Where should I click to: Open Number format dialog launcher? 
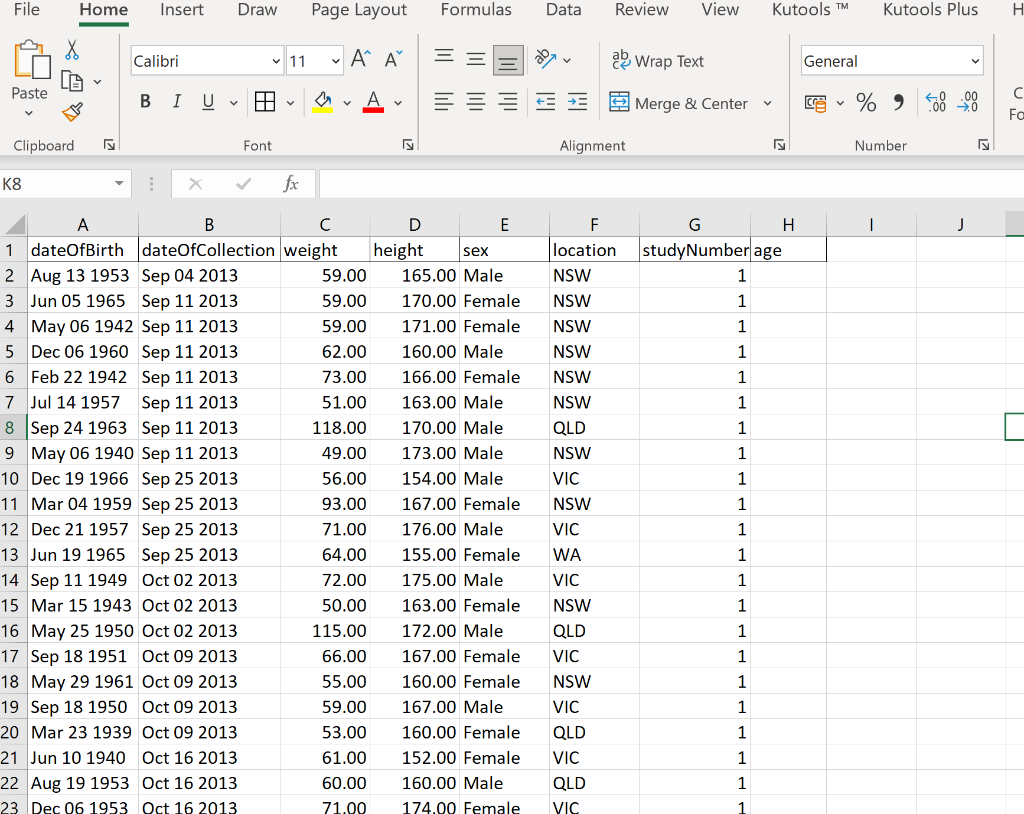pyautogui.click(x=984, y=145)
